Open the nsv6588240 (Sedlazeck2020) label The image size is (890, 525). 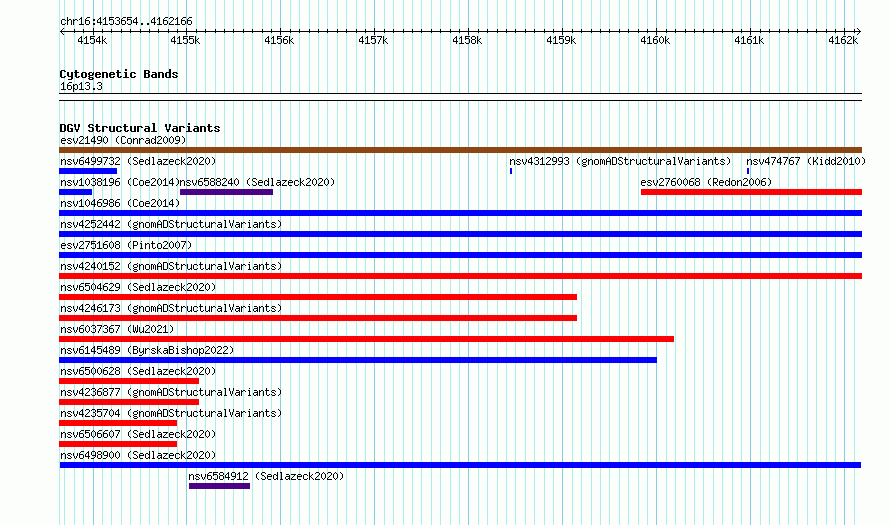click(x=257, y=182)
